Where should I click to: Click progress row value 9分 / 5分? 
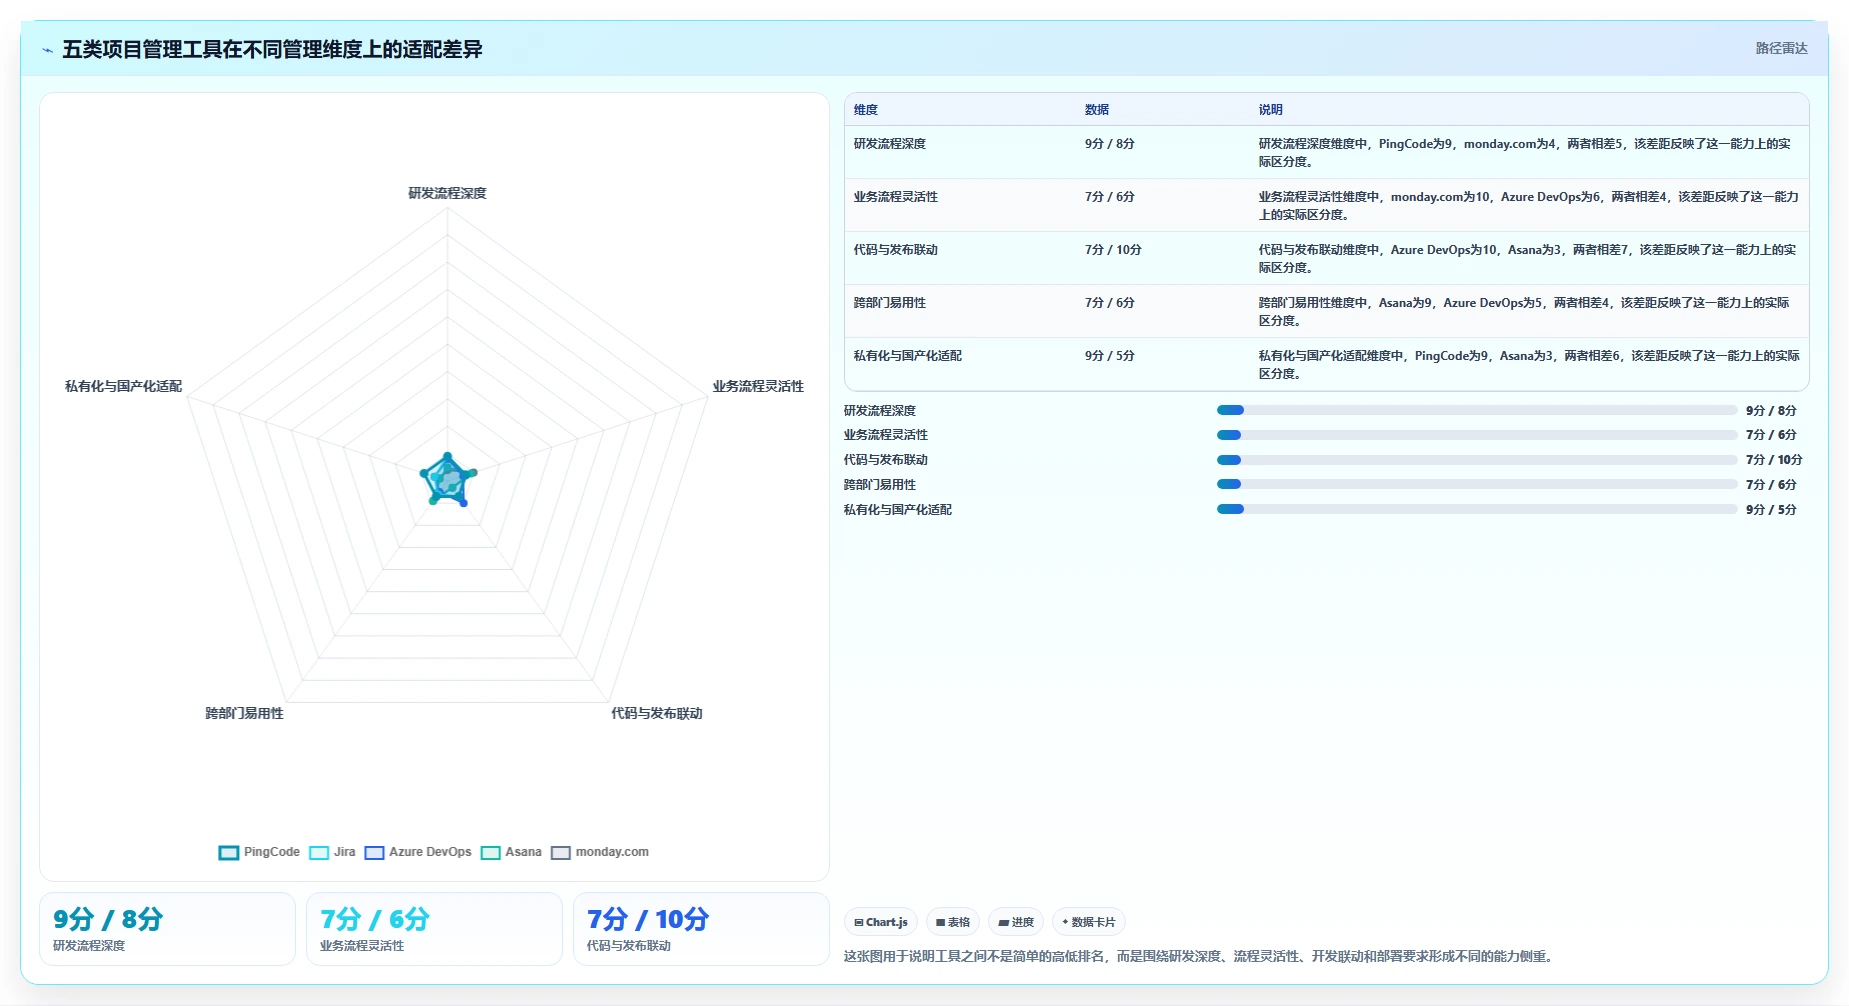click(1771, 510)
